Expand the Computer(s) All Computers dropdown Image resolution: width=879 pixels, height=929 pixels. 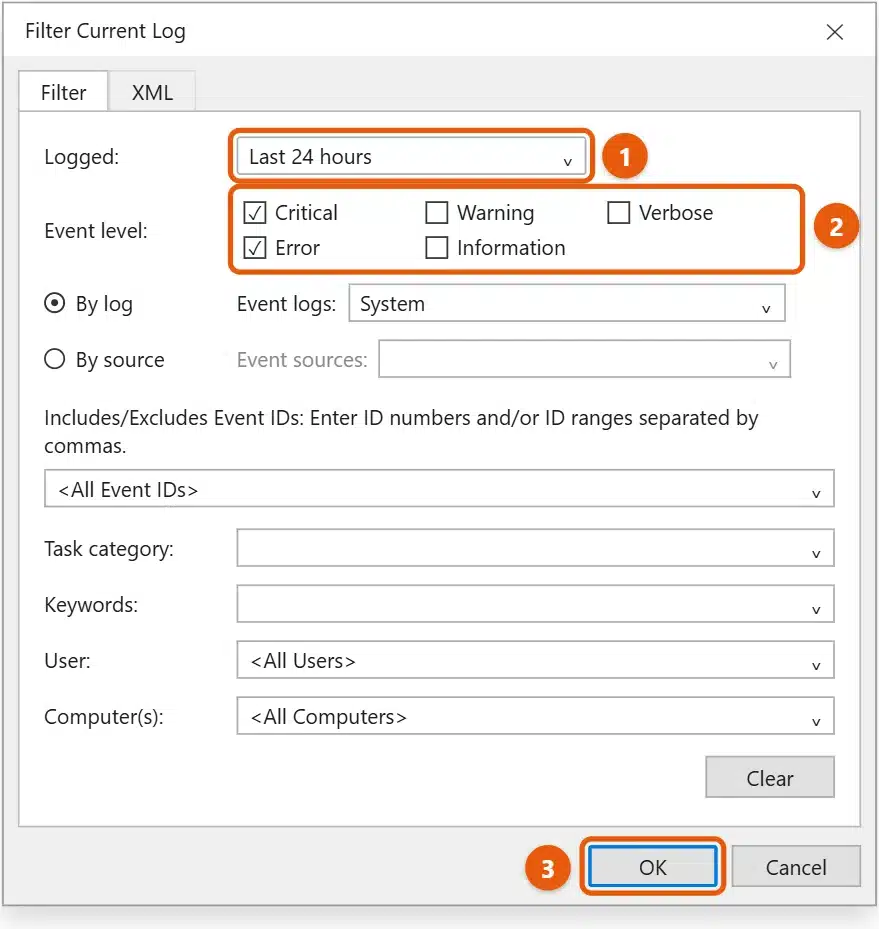[x=535, y=716]
